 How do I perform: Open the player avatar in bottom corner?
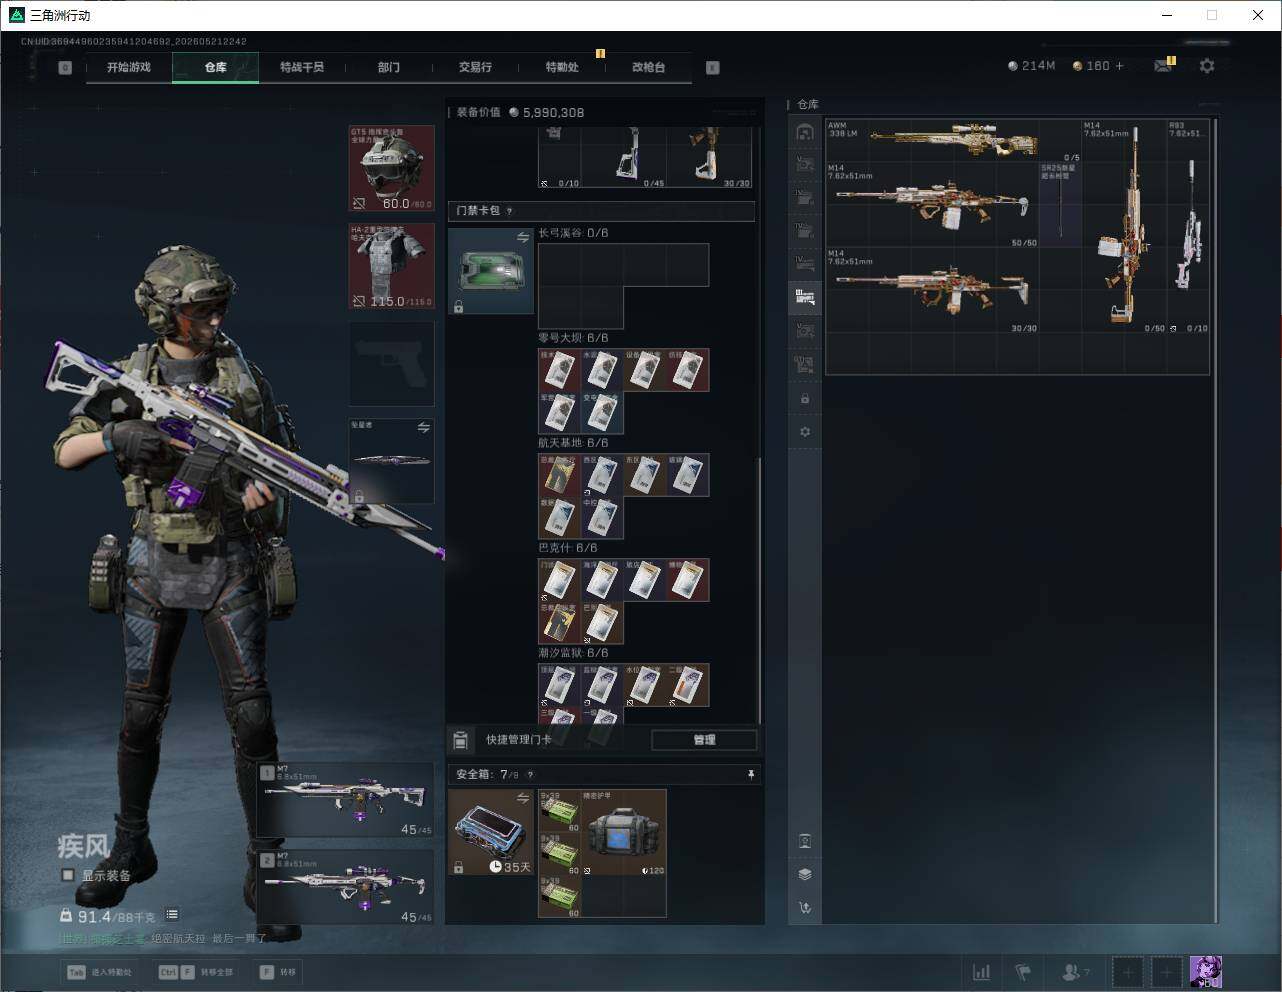pyautogui.click(x=1205, y=971)
